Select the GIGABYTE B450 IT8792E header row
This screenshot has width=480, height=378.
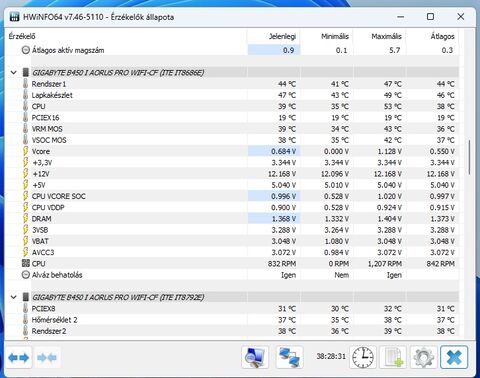coord(245,297)
